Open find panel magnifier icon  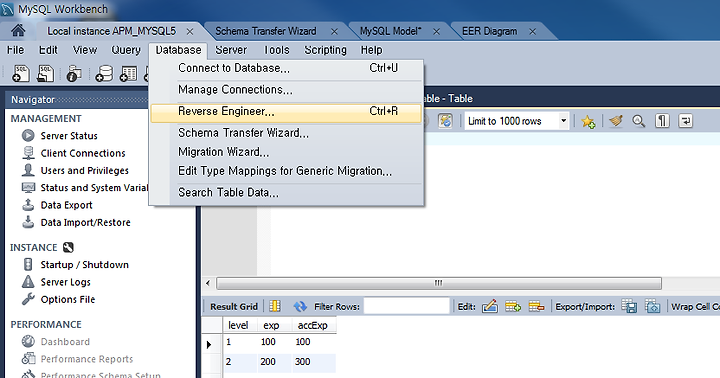[x=638, y=121]
